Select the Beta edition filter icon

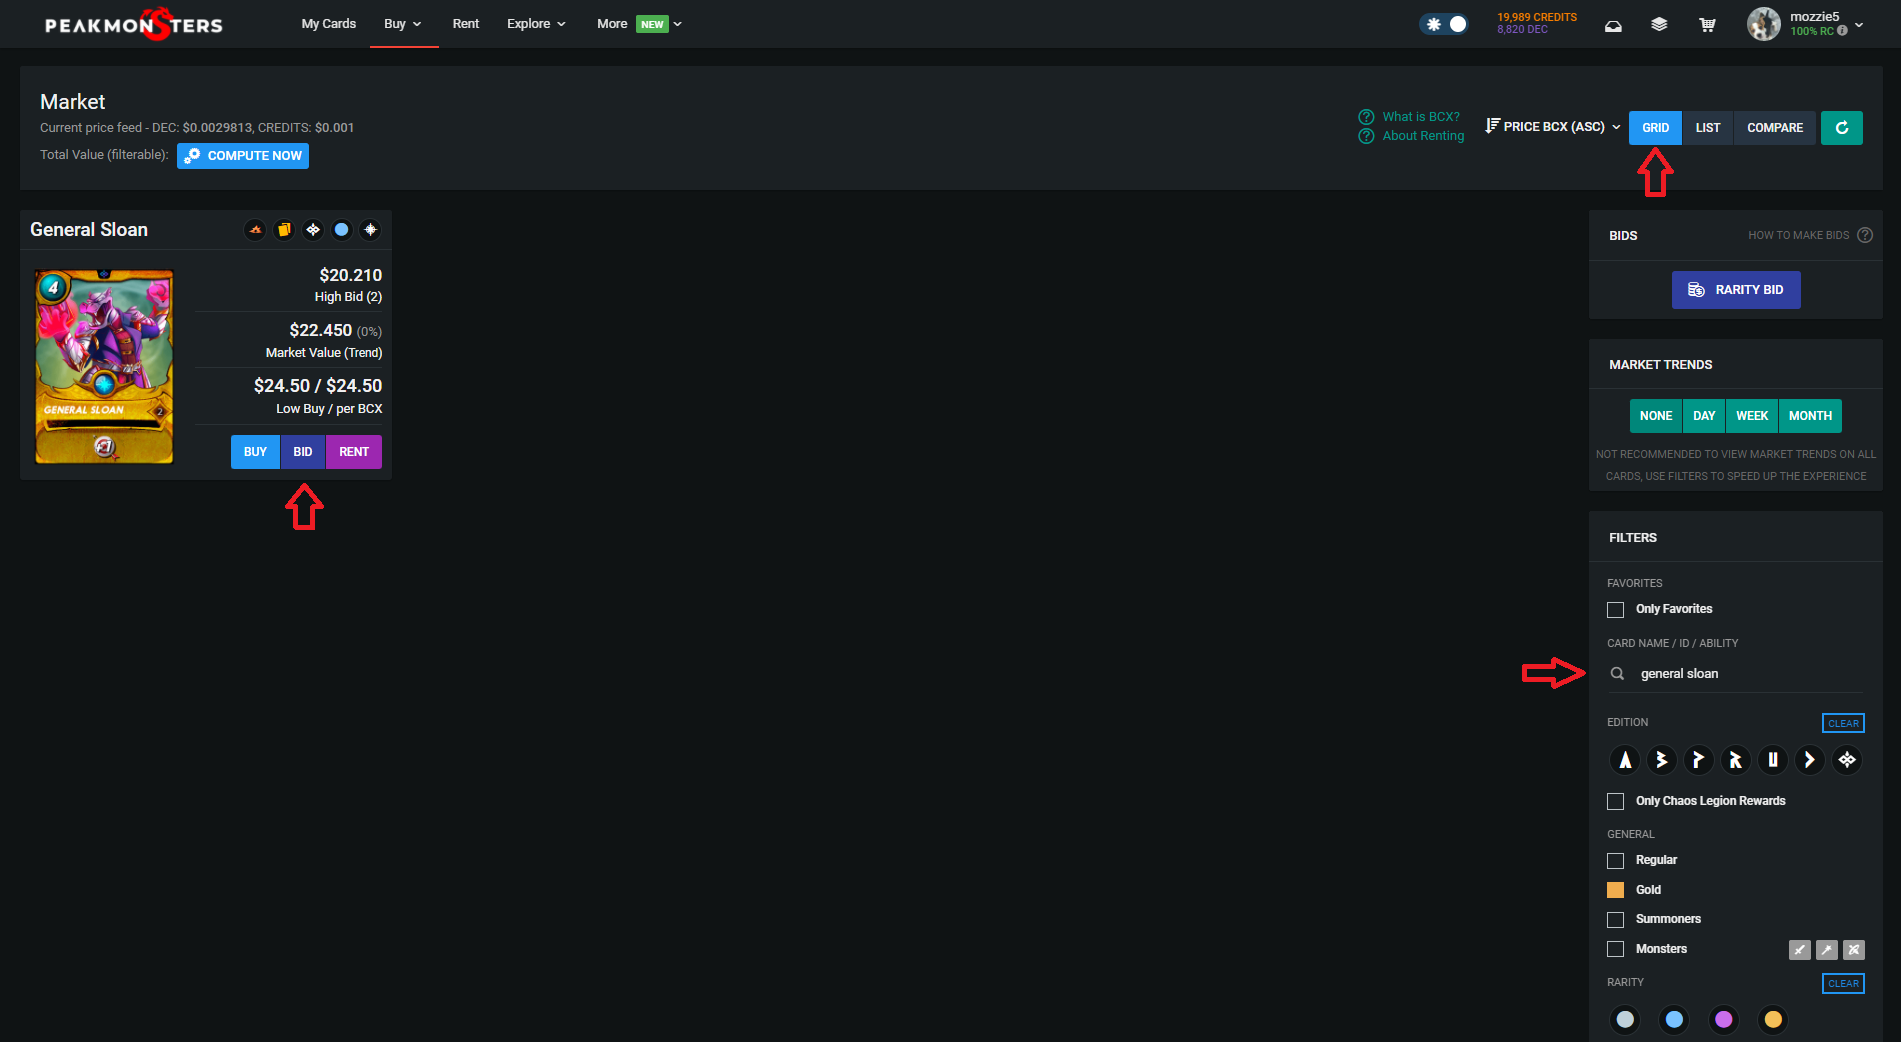pyautogui.click(x=1661, y=760)
